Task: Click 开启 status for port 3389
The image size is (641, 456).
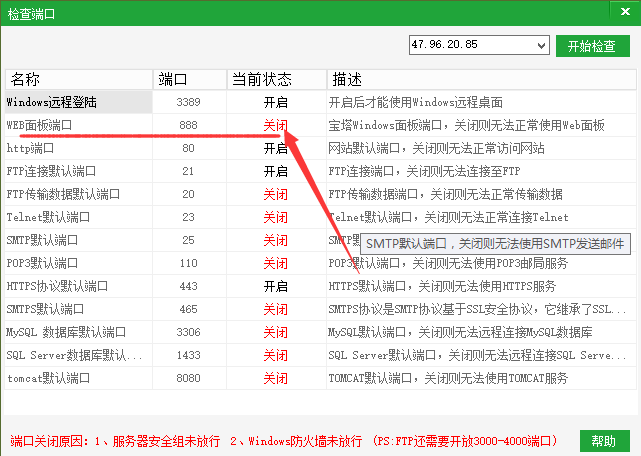Action: click(x=276, y=102)
